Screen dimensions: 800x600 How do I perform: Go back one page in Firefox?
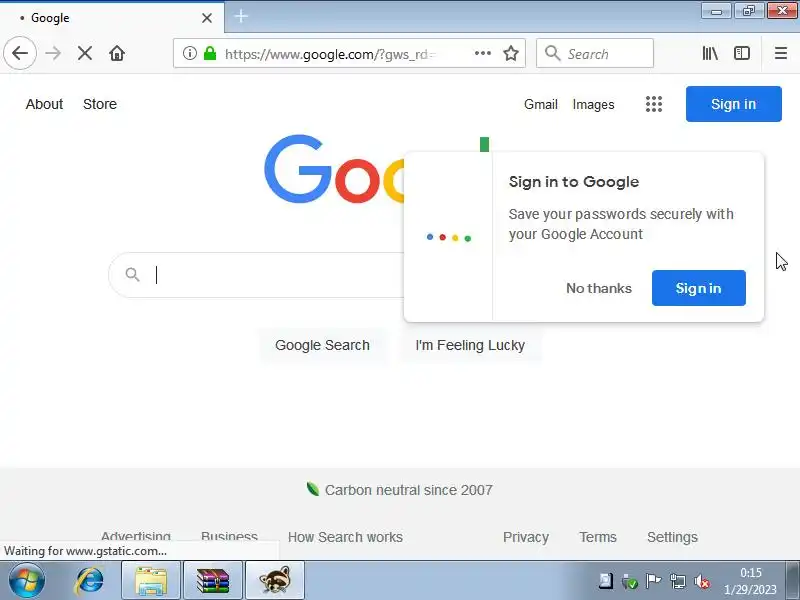(20, 53)
